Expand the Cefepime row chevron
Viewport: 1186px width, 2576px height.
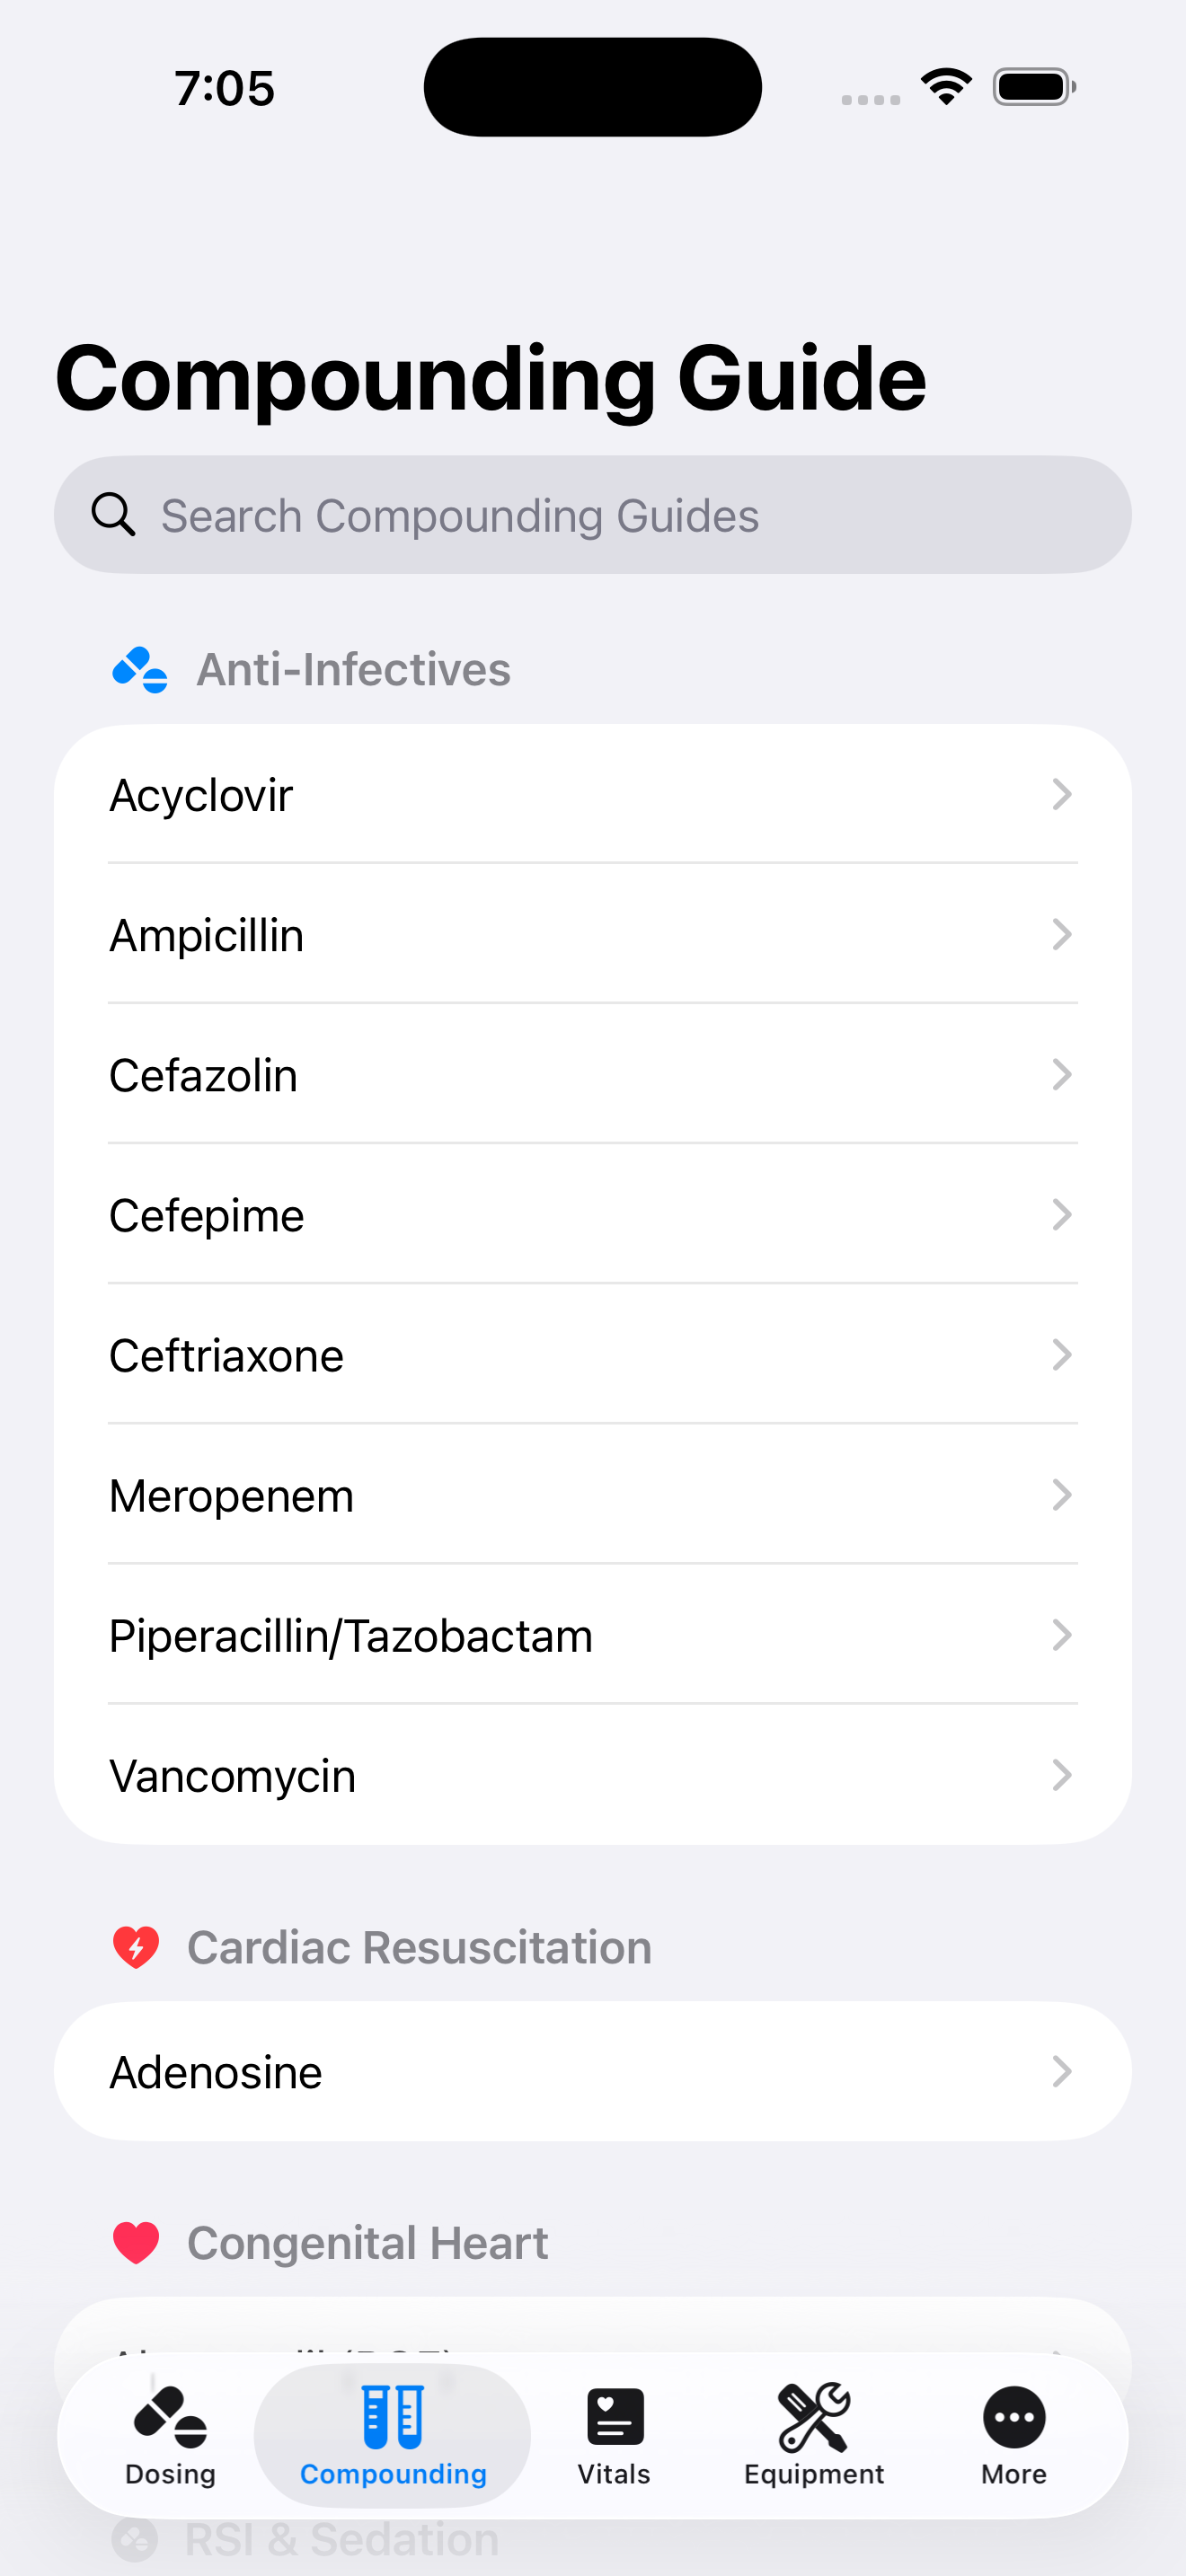pos(1061,1215)
